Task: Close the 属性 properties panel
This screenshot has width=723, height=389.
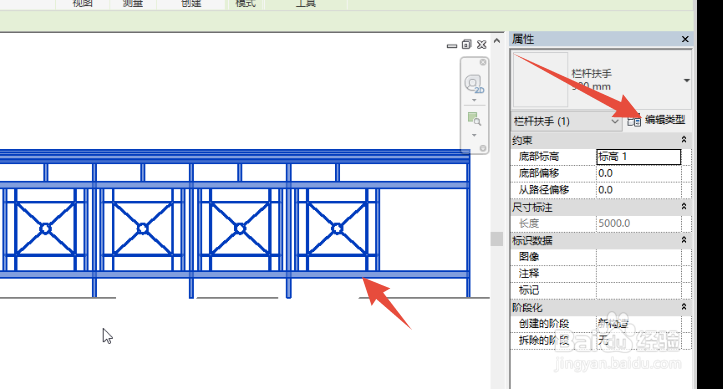Action: pos(685,39)
